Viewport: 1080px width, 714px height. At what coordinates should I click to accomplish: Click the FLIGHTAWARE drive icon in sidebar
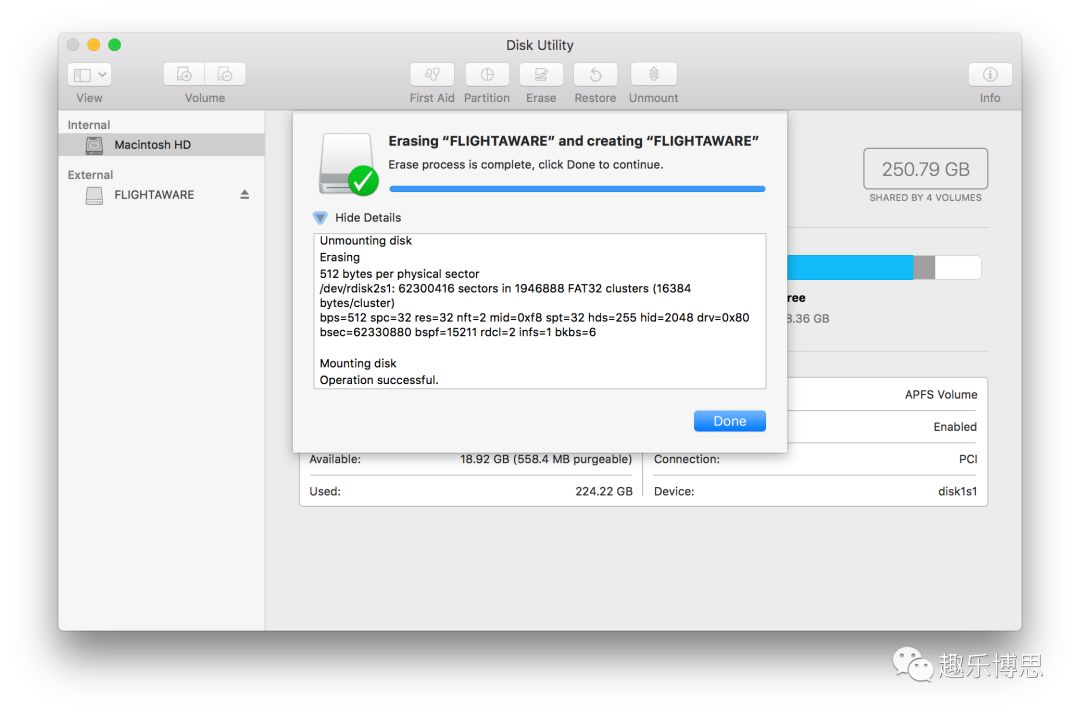point(94,196)
